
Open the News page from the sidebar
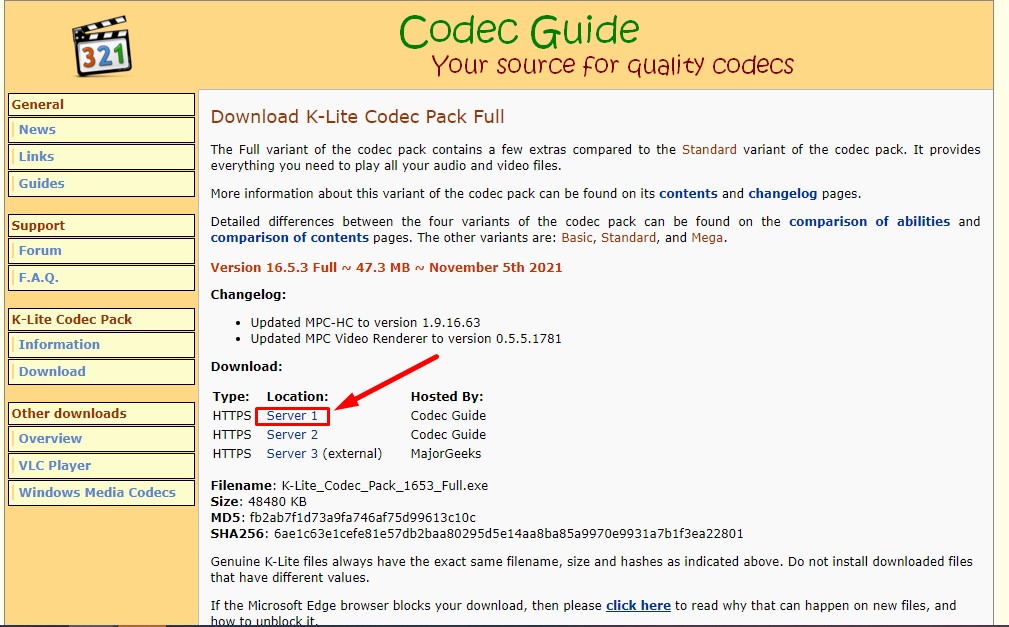[x=37, y=129]
